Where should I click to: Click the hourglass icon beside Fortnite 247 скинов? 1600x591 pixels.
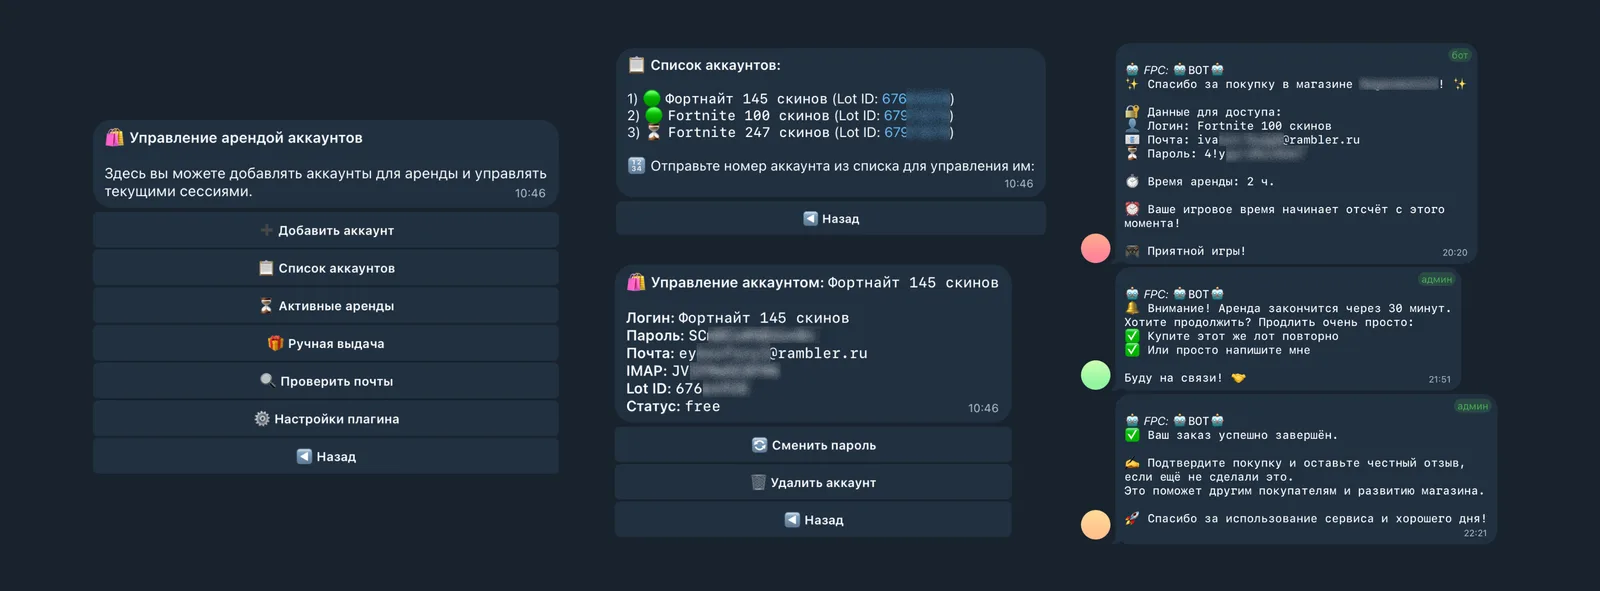[x=654, y=132]
